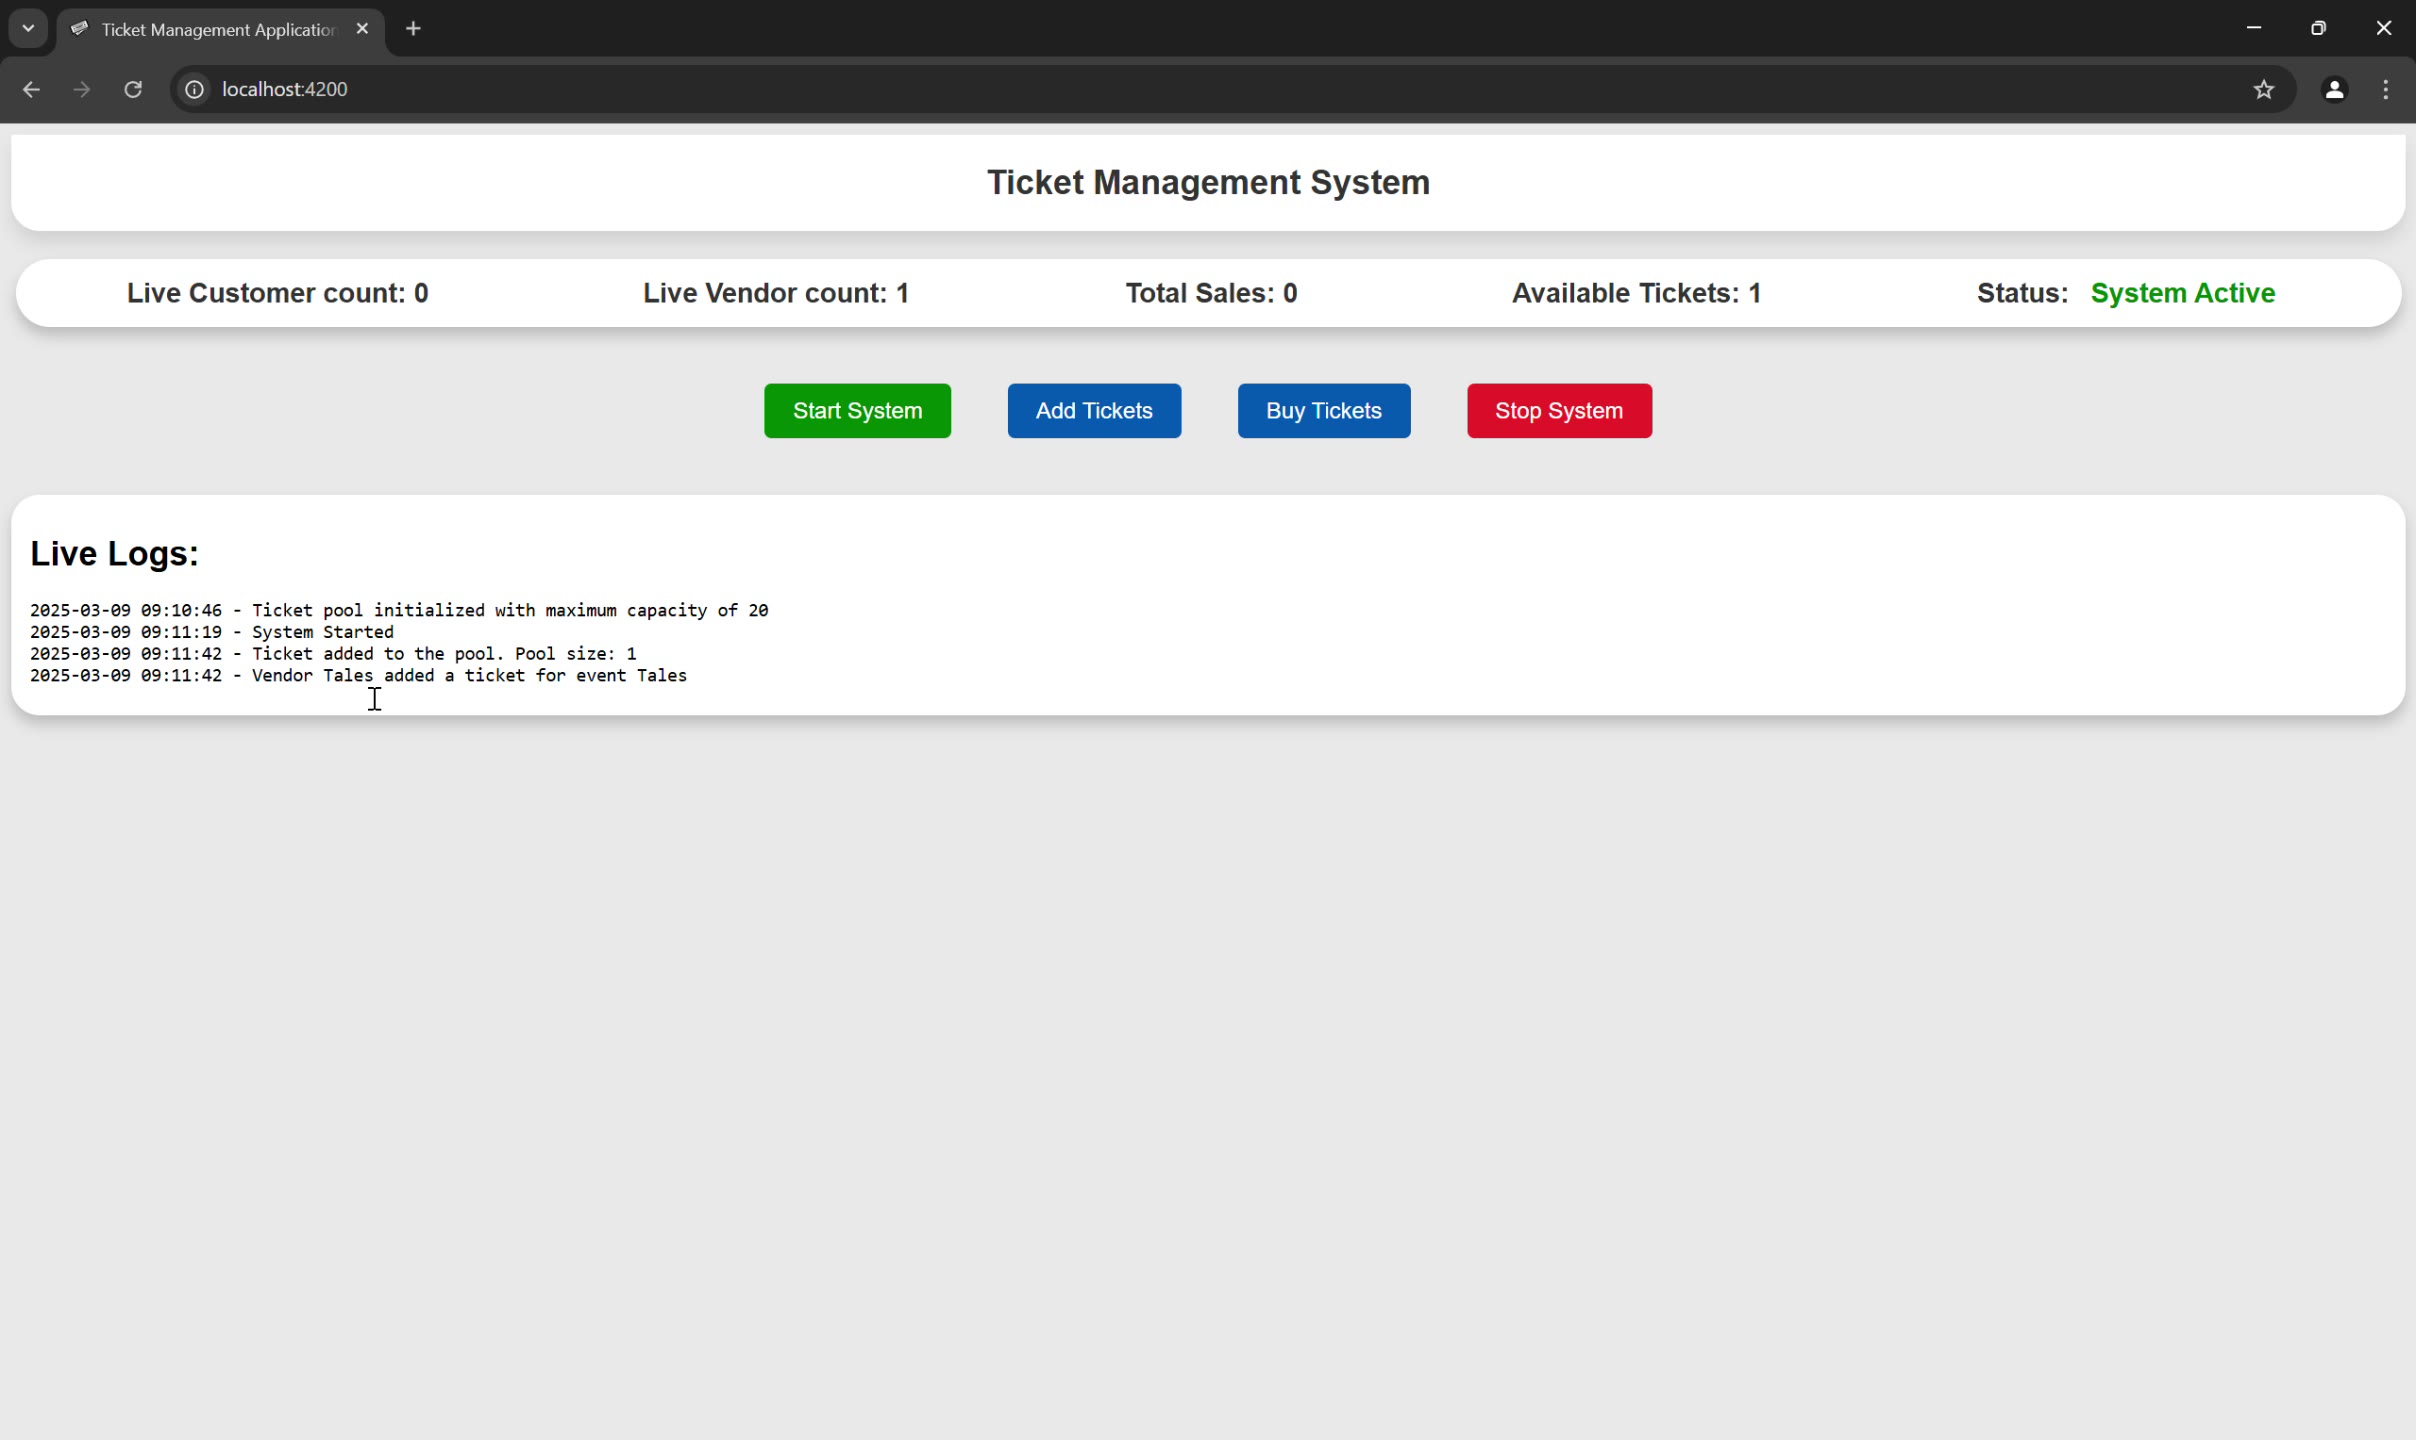Click the Start System button
The height and width of the screenshot is (1440, 2416).
pos(857,410)
